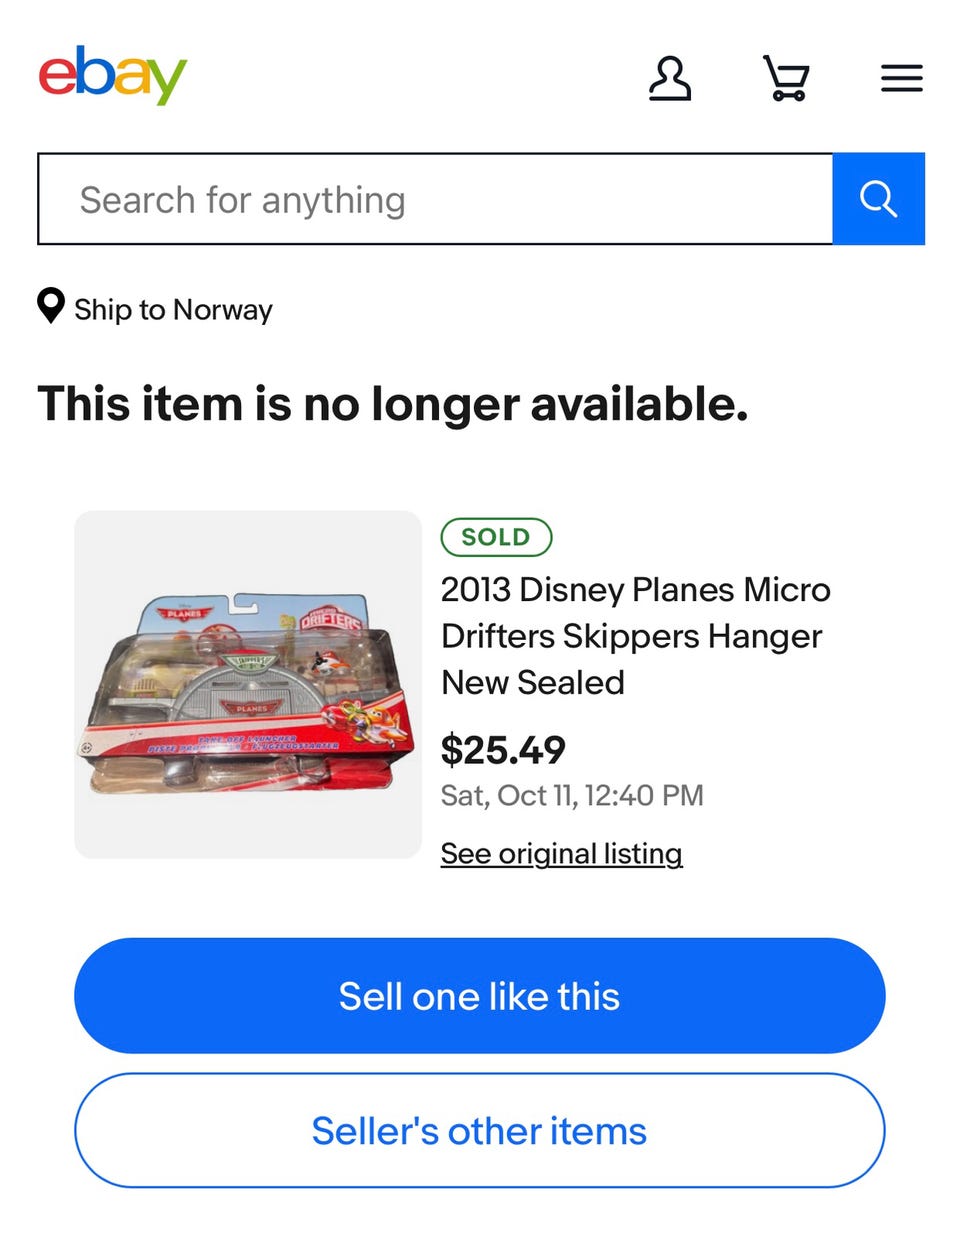Open the account profile icon

click(669, 78)
